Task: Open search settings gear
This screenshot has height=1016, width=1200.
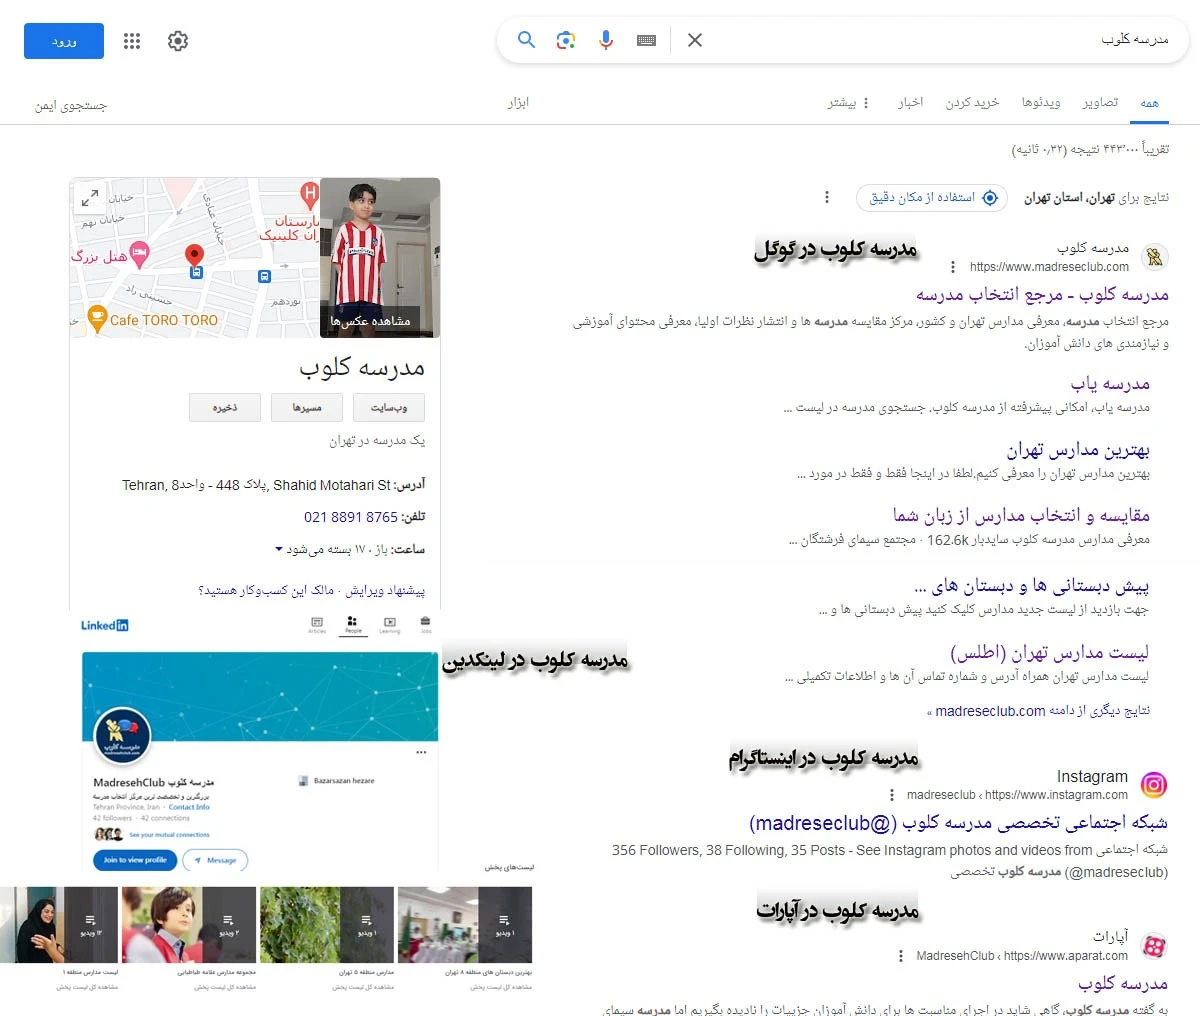Action: tap(178, 41)
